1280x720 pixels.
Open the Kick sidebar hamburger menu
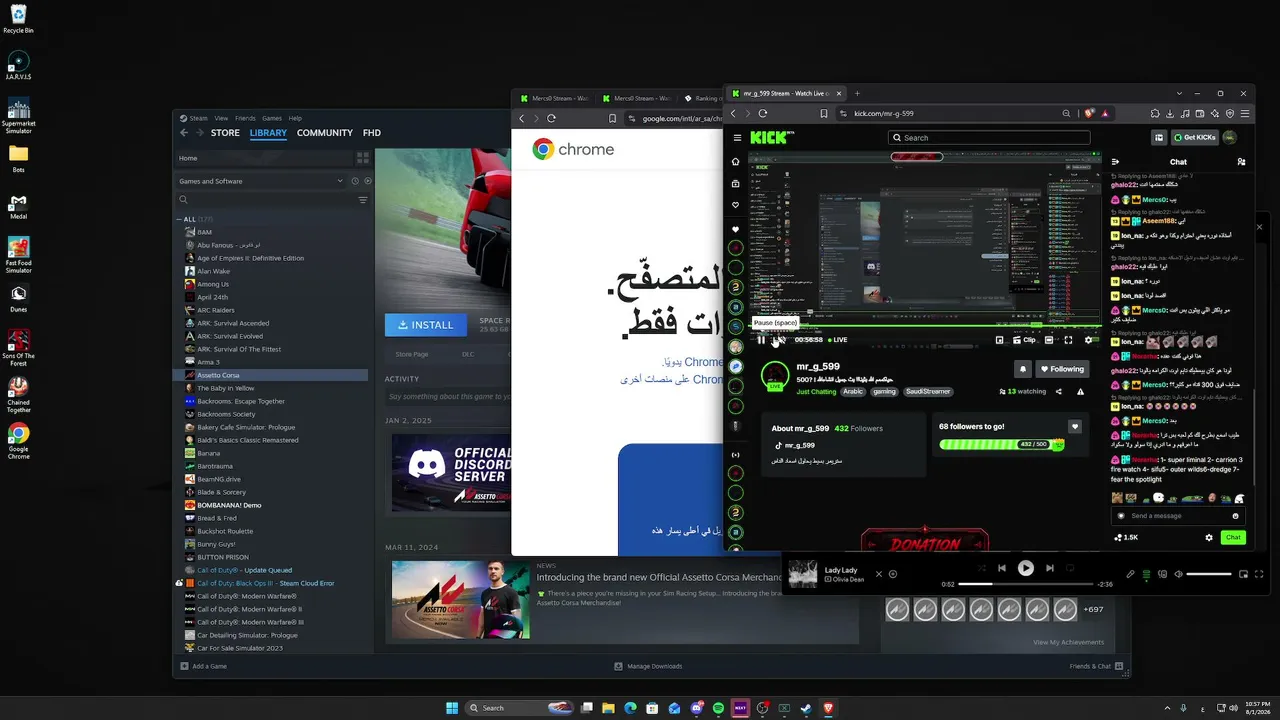coord(737,138)
